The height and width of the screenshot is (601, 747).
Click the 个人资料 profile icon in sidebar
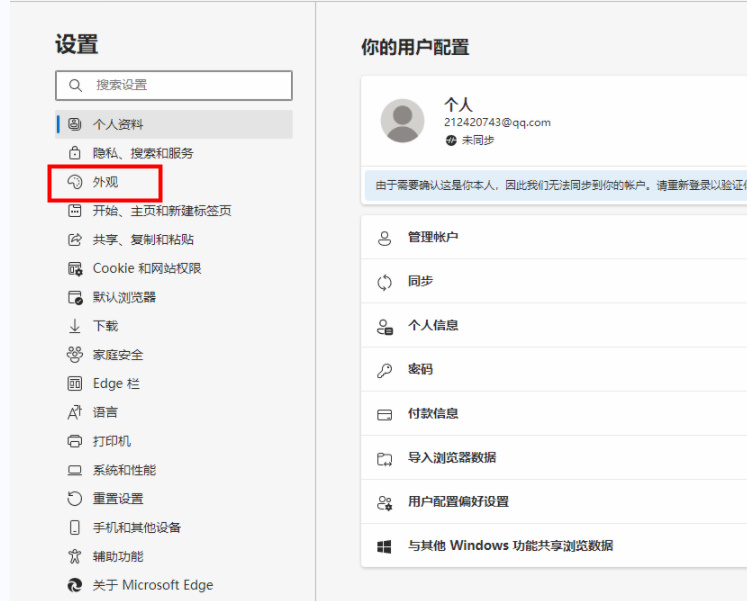pyautogui.click(x=74, y=124)
